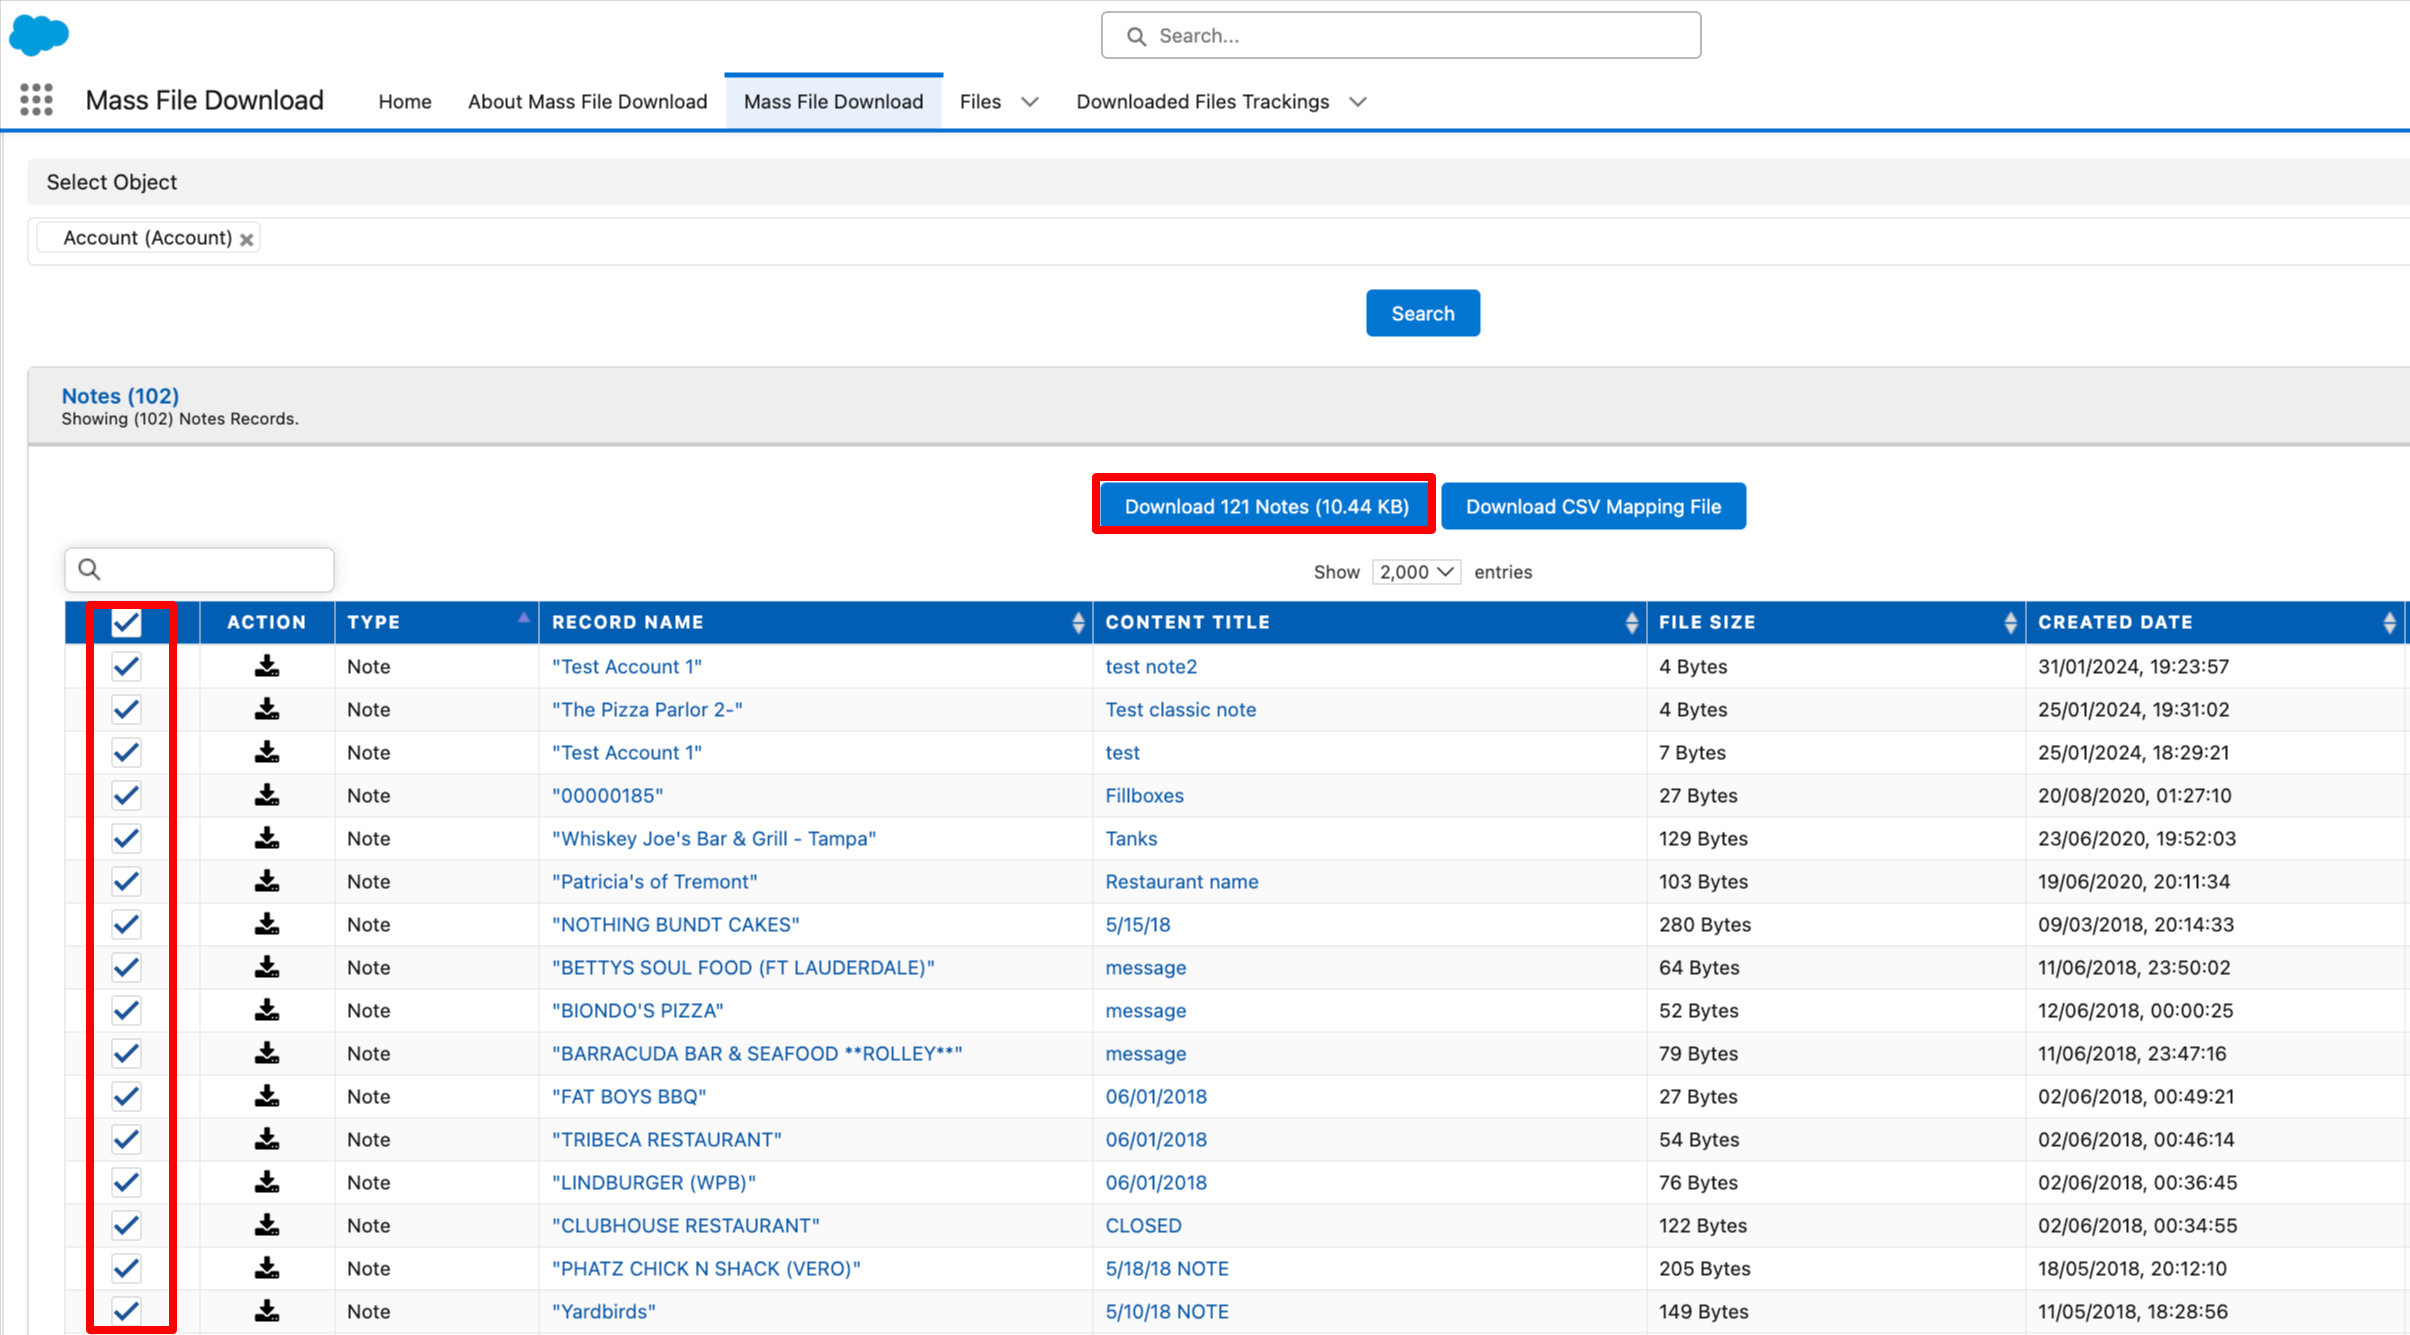
Task: Click the download icon in the CLOSED row
Action: coord(266,1225)
